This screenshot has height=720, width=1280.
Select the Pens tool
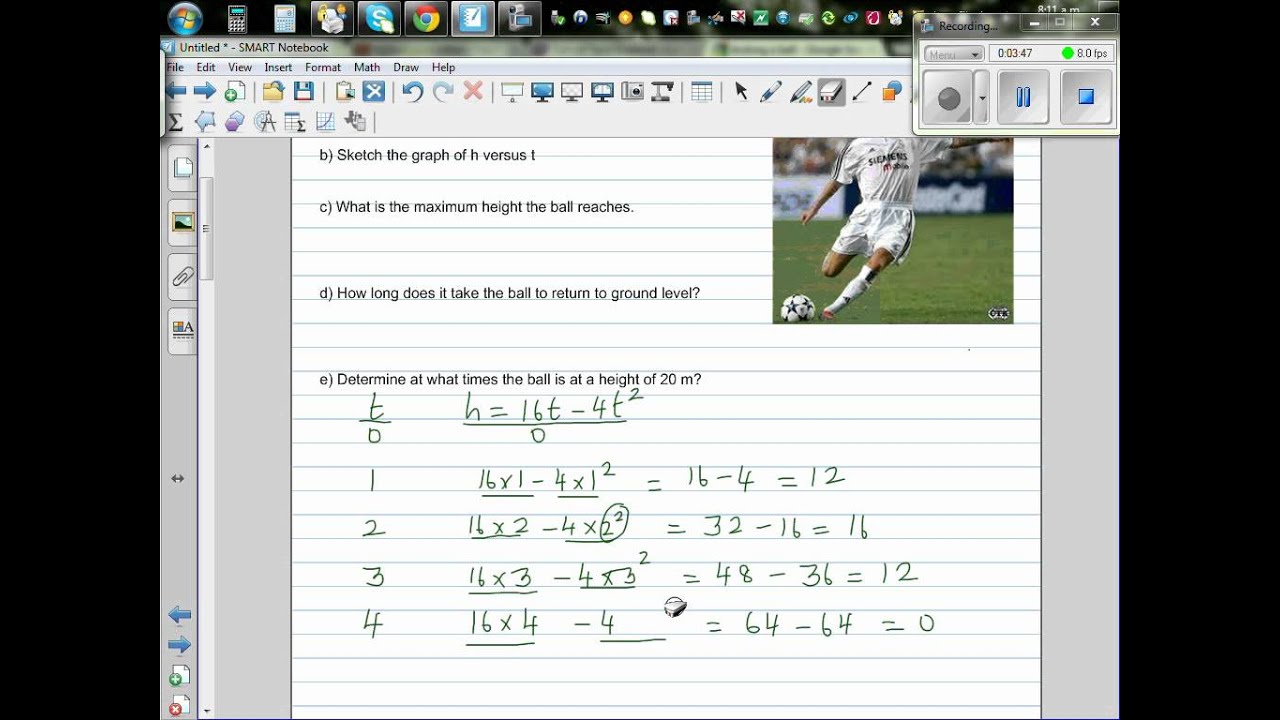(x=770, y=92)
